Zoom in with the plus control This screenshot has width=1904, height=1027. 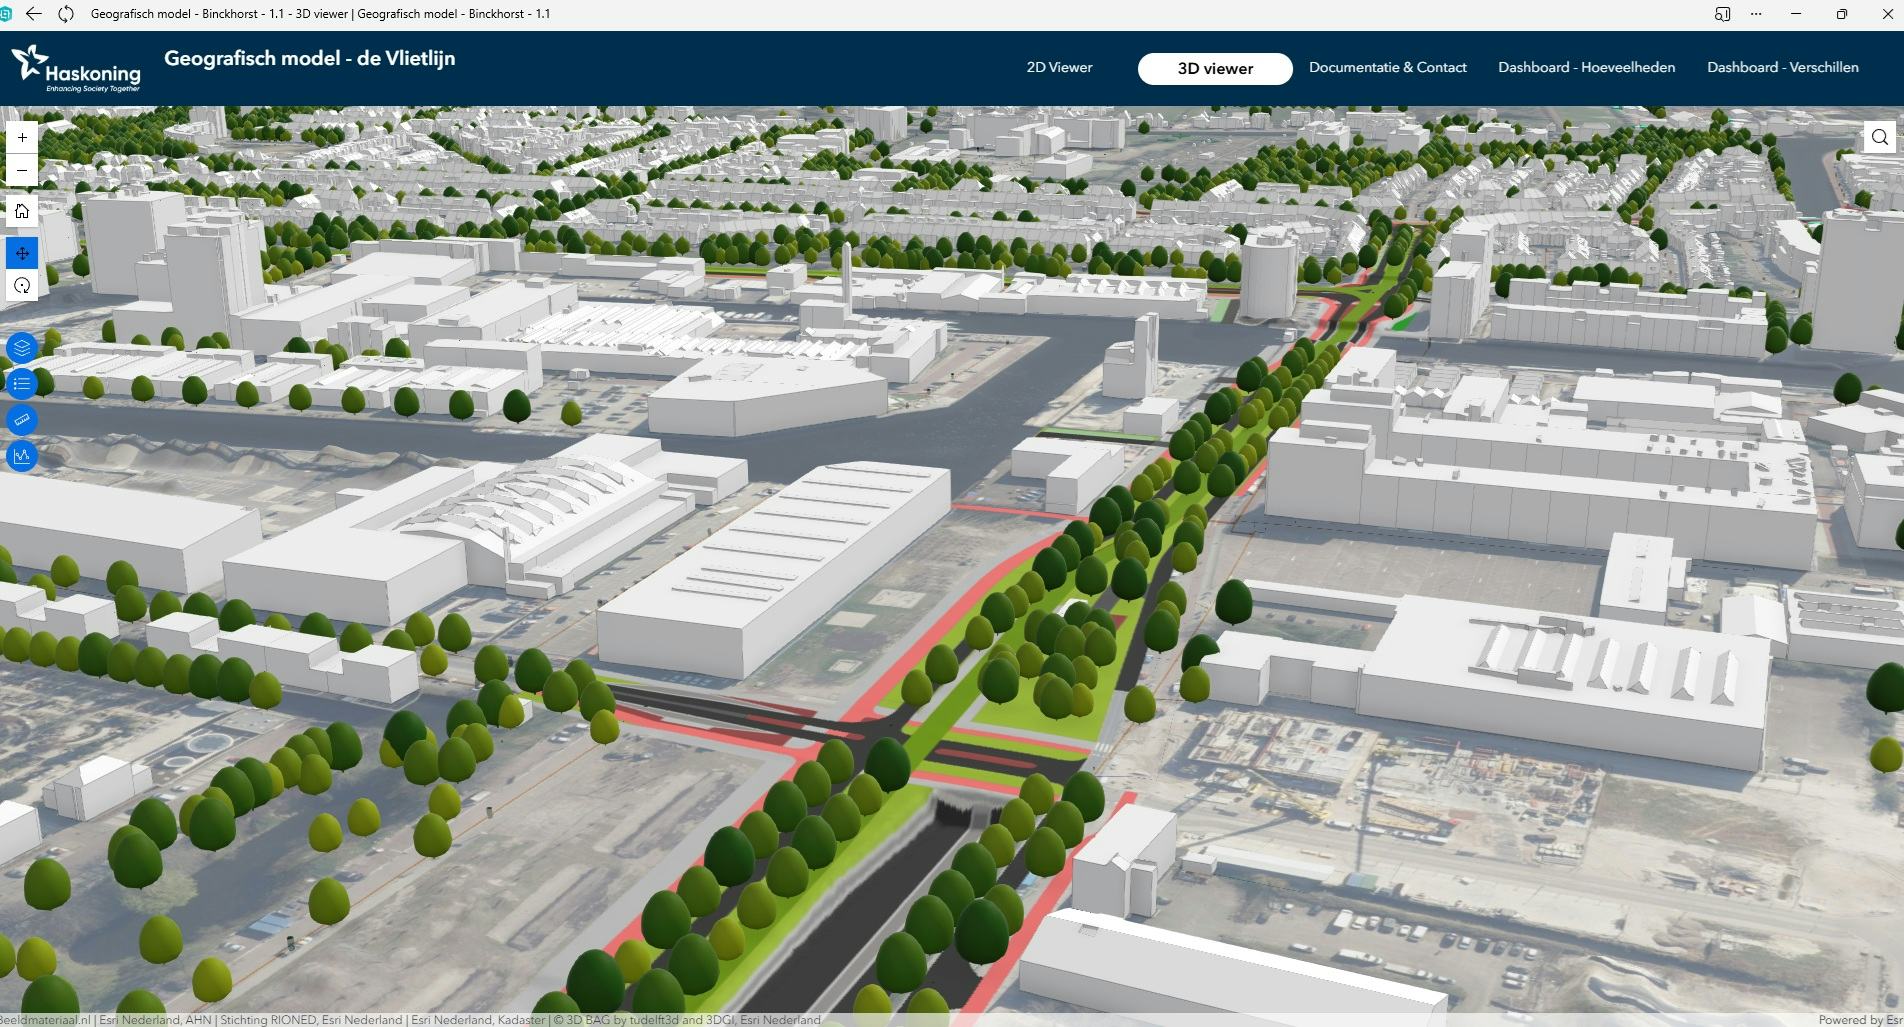(x=21, y=137)
